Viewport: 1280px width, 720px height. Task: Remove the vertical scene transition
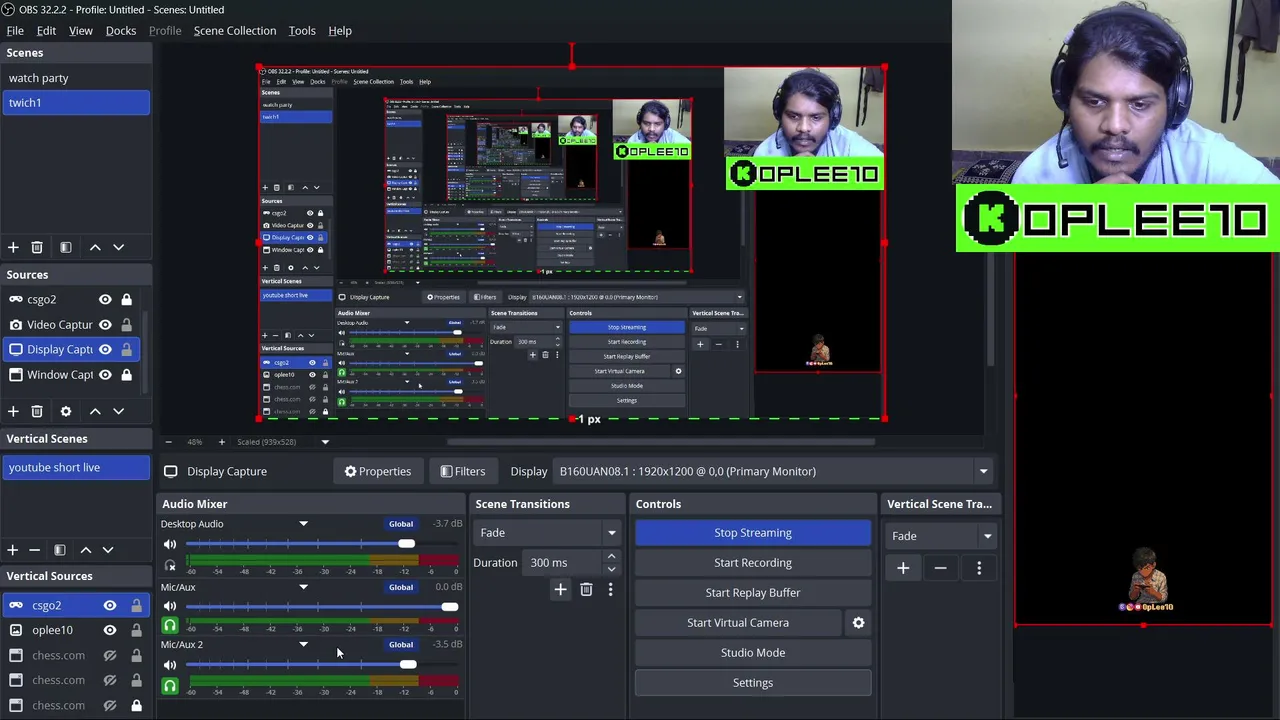(940, 568)
